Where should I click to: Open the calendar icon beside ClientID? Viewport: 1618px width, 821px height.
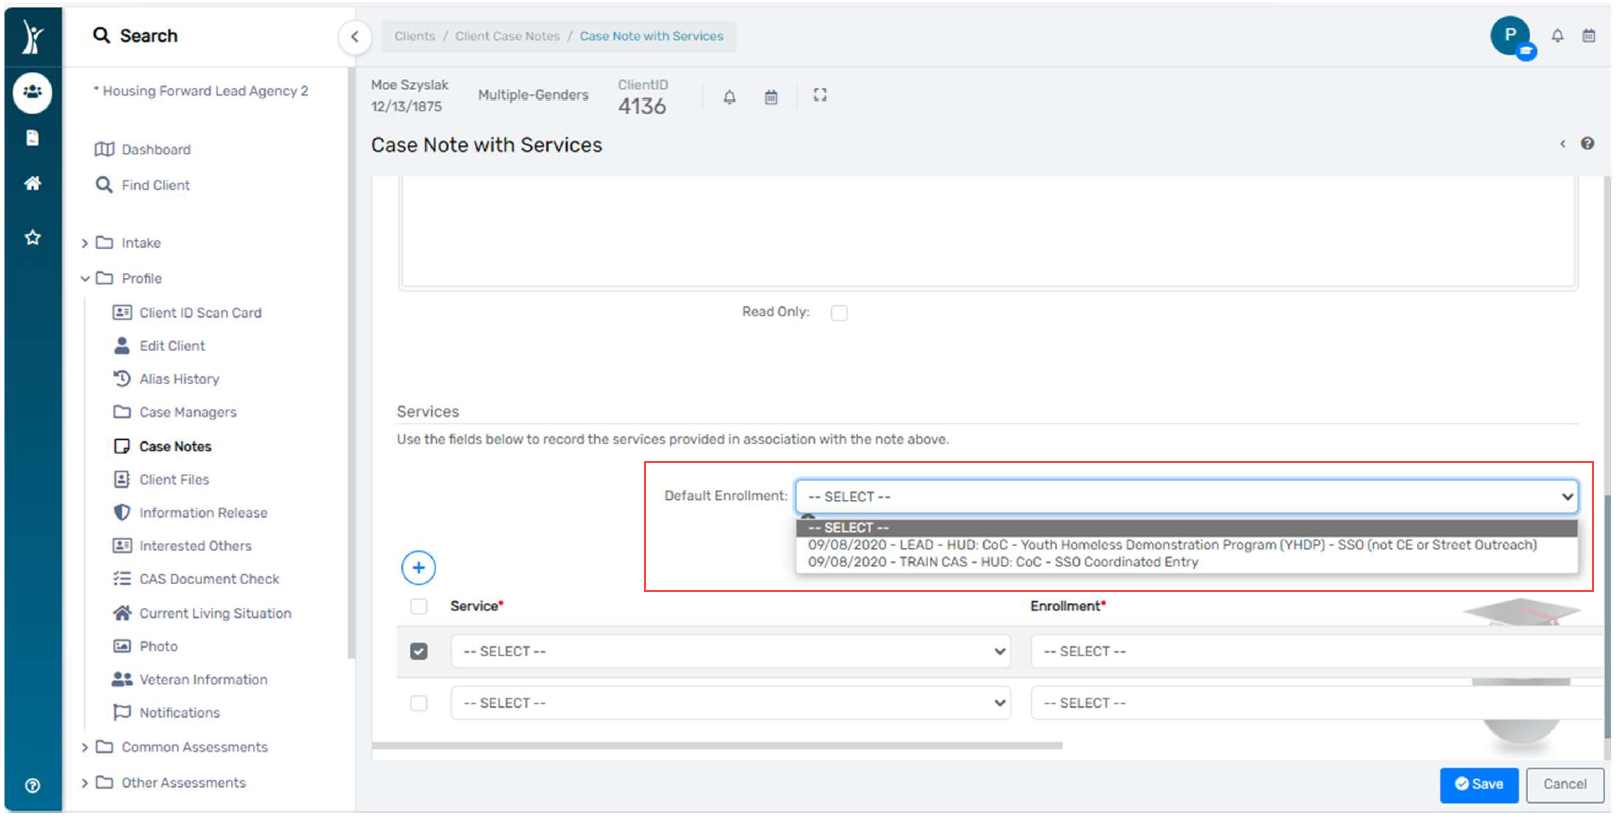[x=771, y=97]
